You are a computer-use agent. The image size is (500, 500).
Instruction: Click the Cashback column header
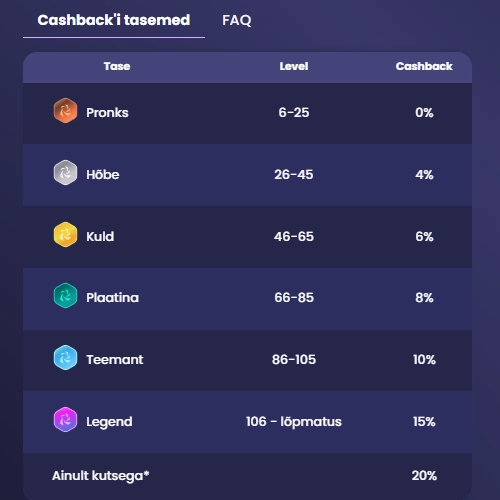pos(424,66)
